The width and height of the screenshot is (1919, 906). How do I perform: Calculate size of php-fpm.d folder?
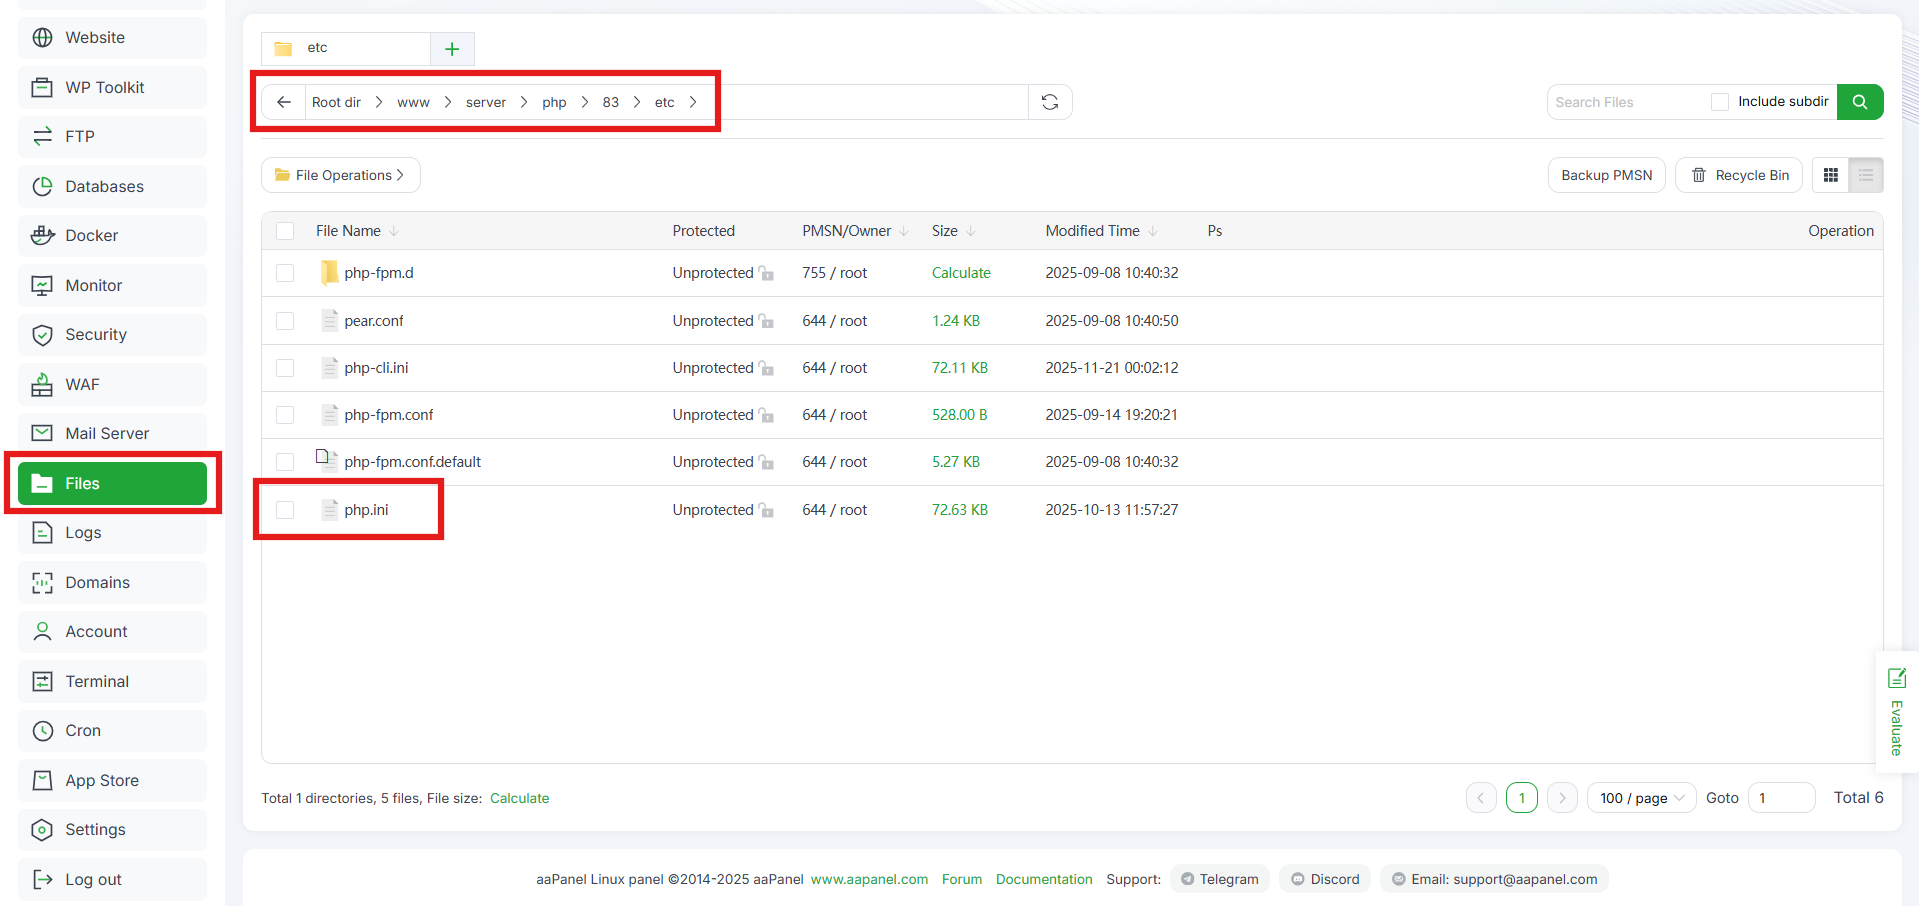[961, 273]
